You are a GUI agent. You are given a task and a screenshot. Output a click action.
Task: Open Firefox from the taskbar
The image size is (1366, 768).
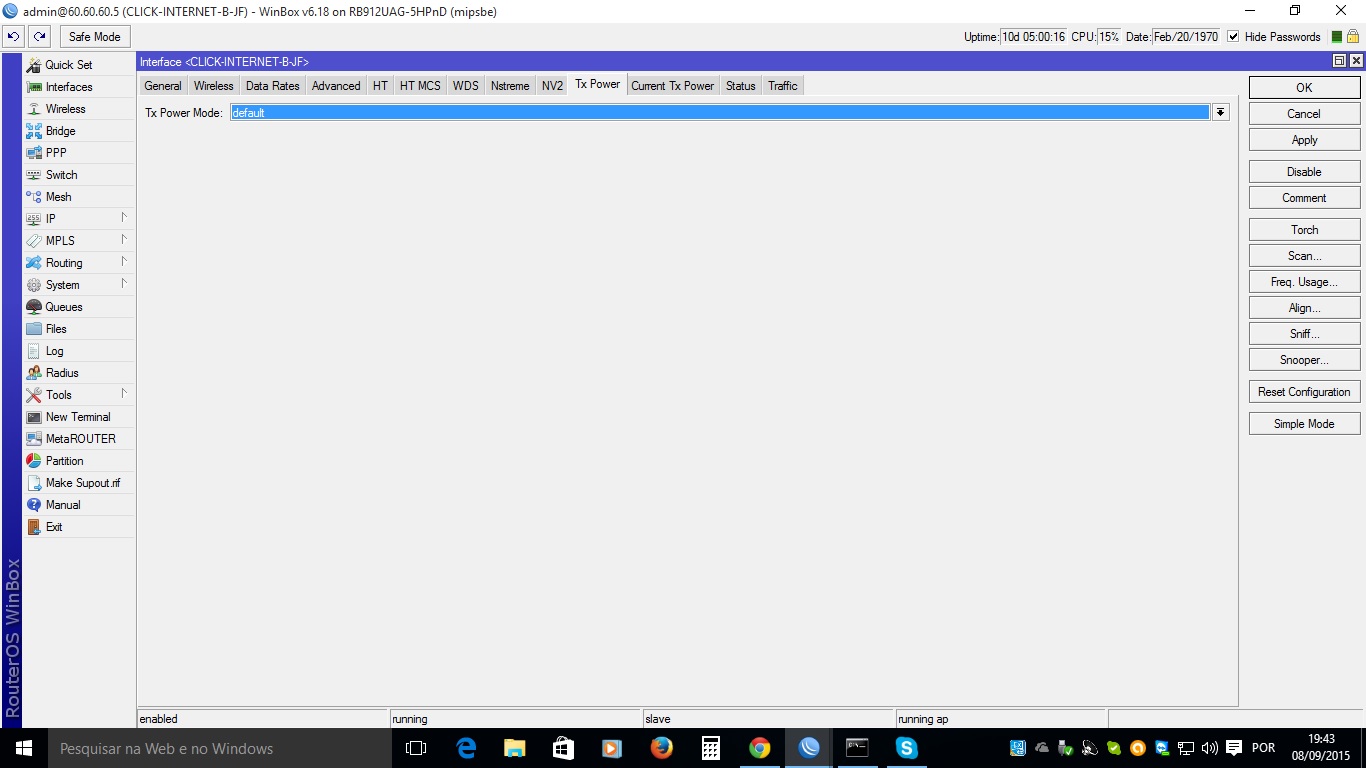(x=661, y=748)
